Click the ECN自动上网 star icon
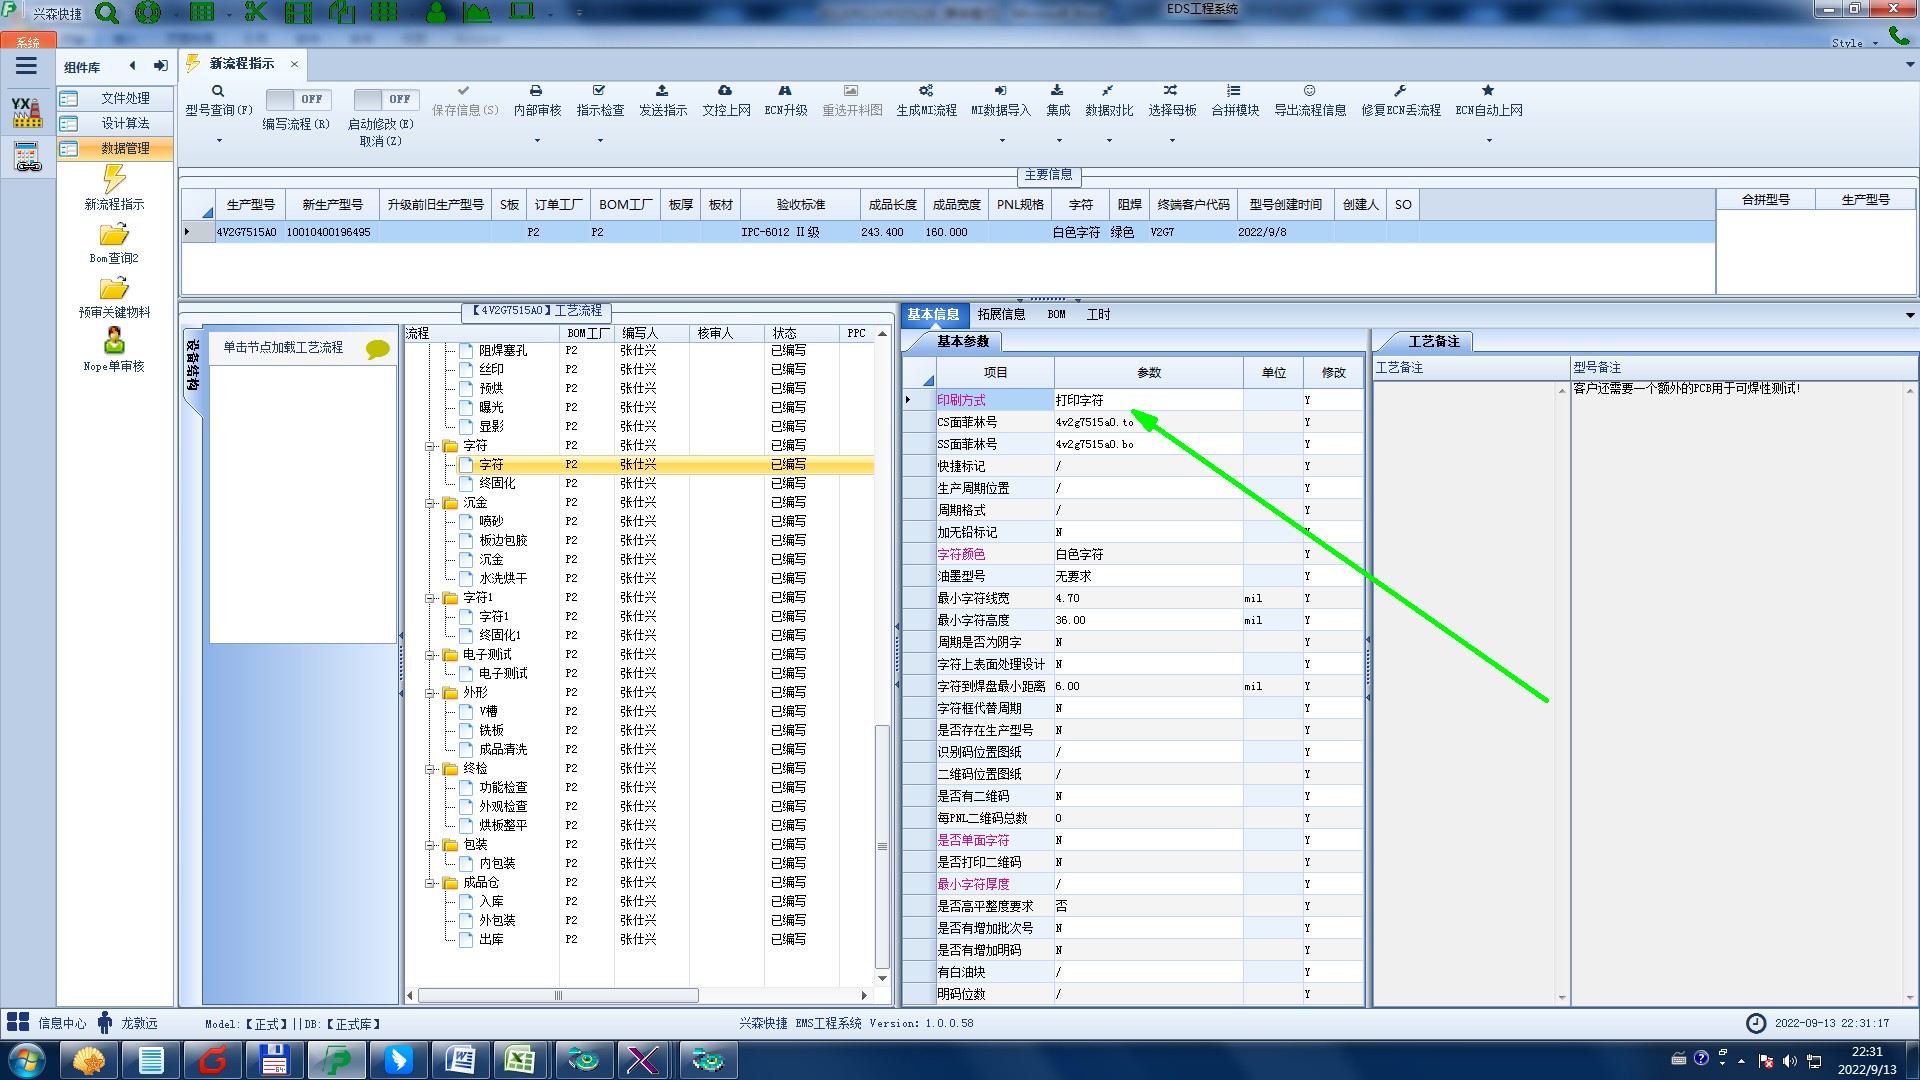Image resolution: width=1920 pixels, height=1080 pixels. tap(1488, 91)
